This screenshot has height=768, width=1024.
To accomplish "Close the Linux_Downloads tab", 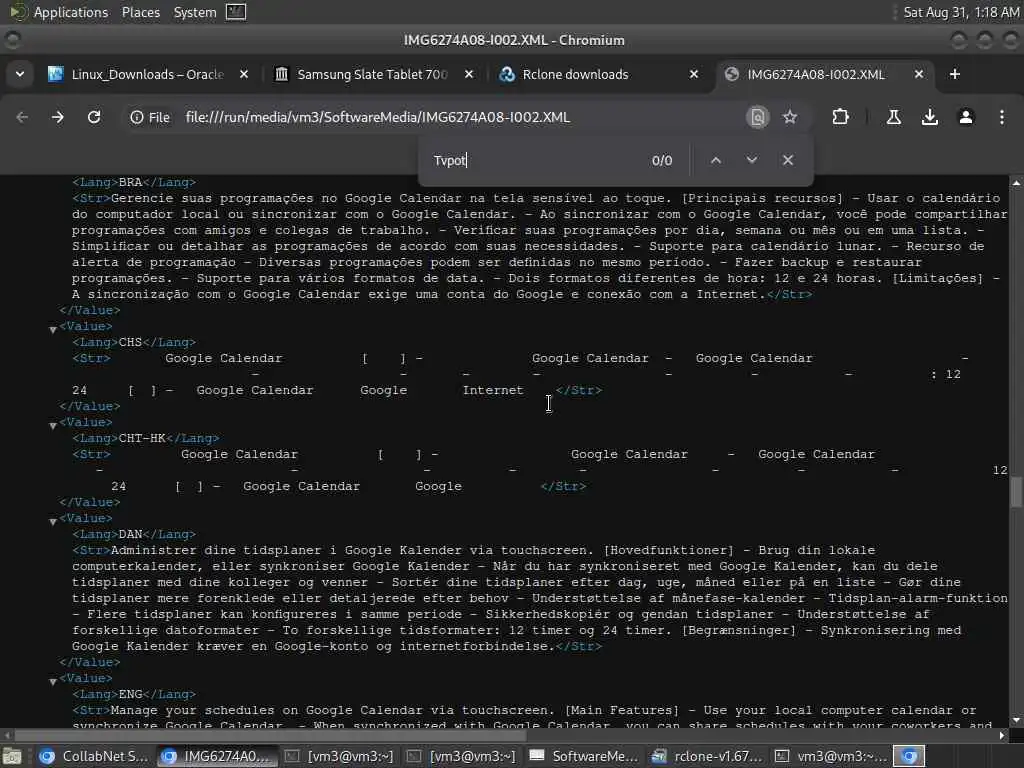I will pos(244,74).
